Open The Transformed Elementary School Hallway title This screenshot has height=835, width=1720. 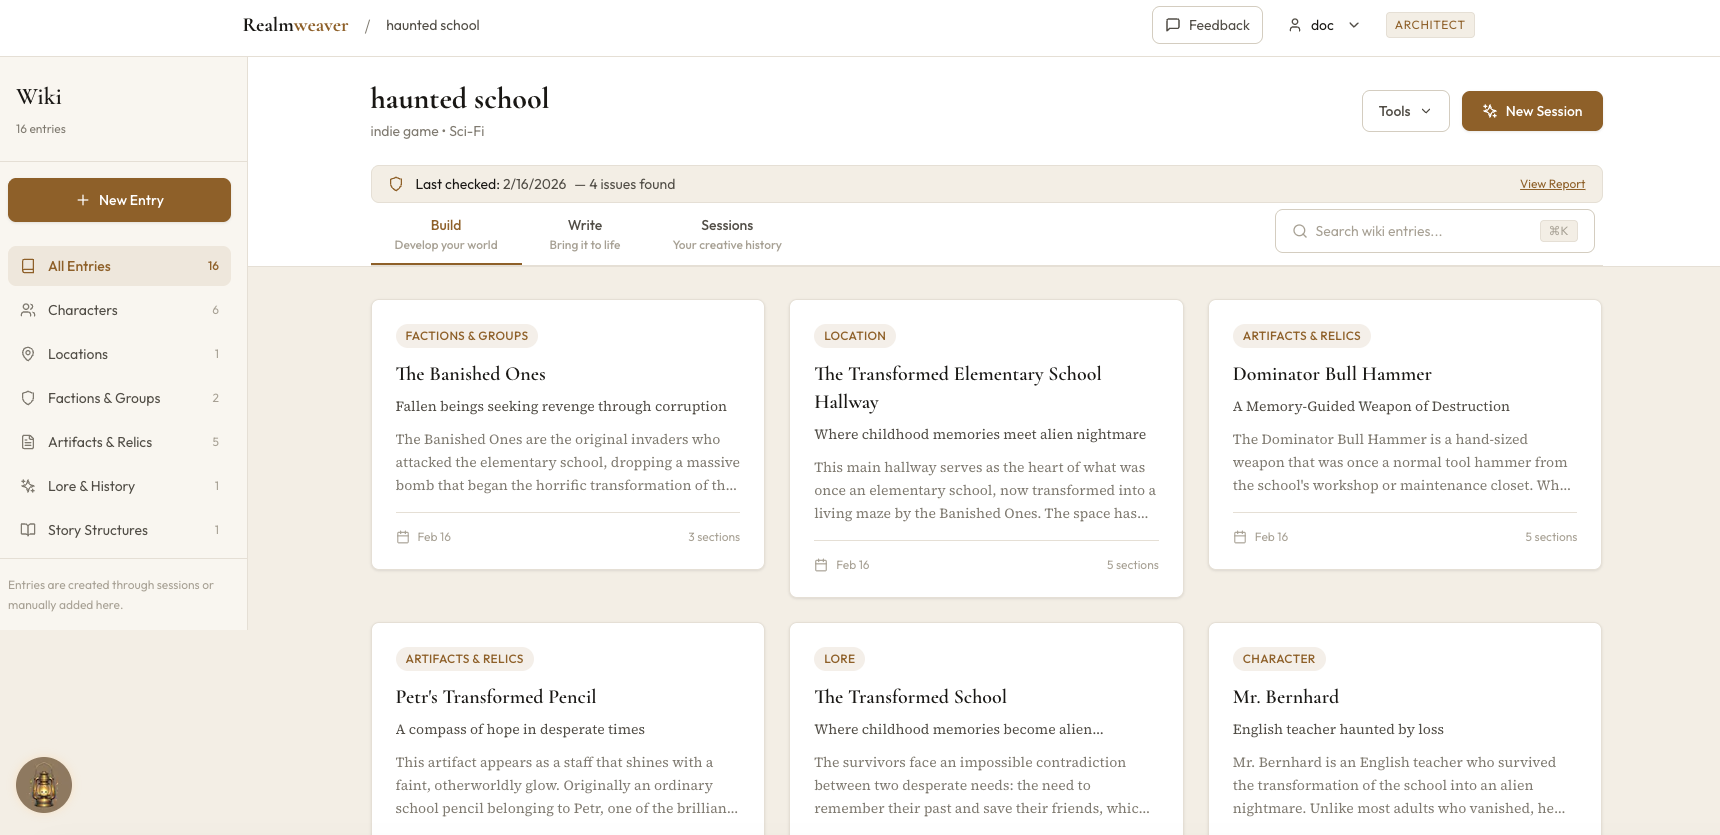click(x=958, y=388)
